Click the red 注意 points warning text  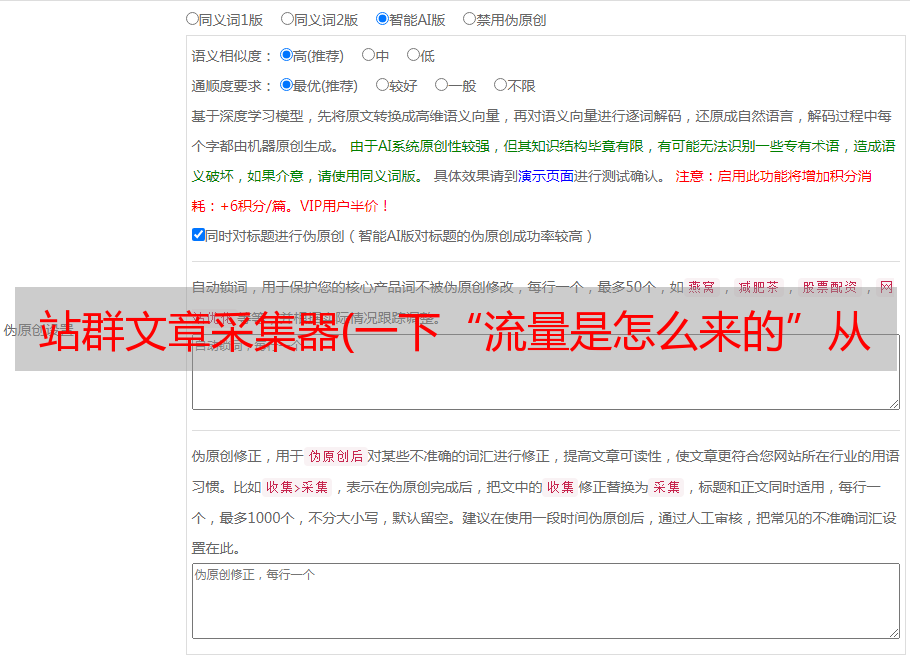(x=532, y=191)
